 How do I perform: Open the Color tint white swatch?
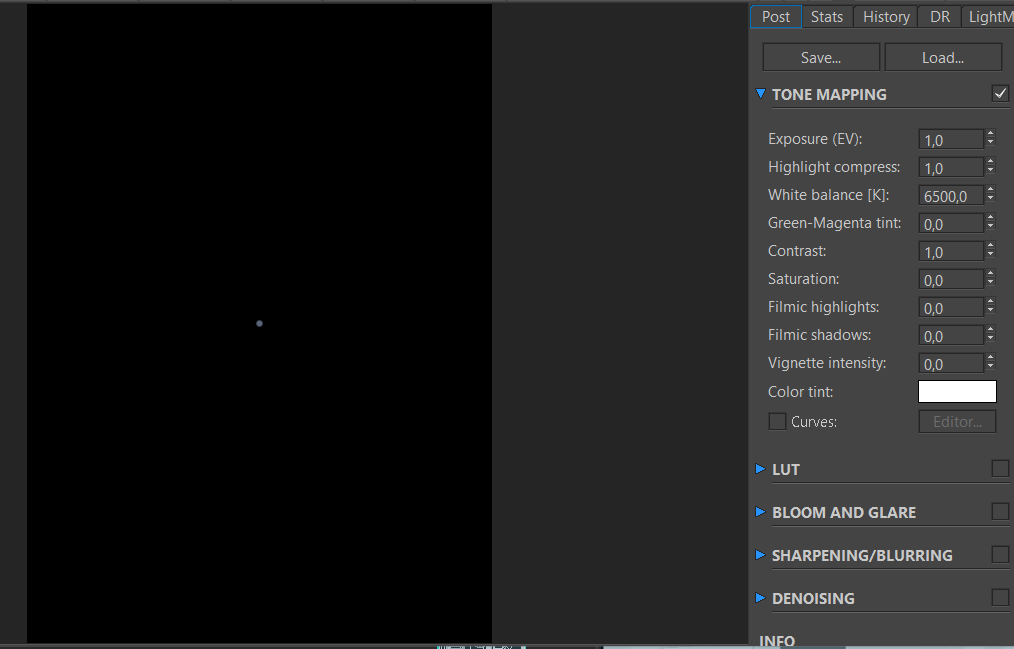957,392
